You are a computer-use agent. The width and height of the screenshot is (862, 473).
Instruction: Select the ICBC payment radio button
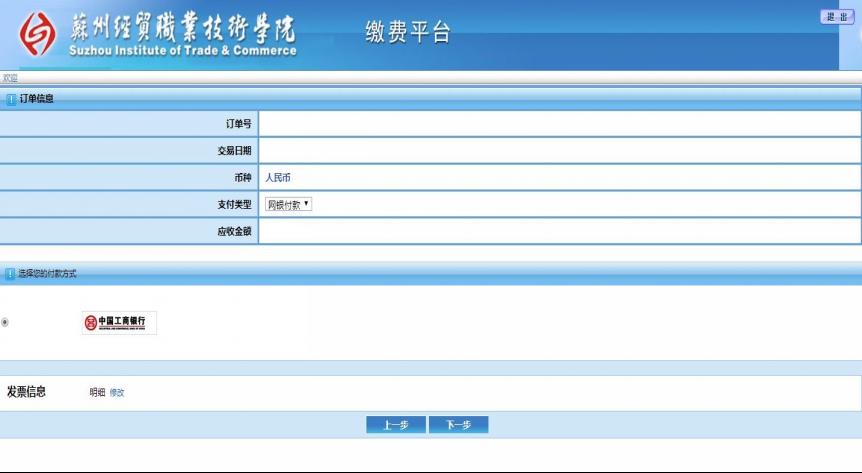point(6,322)
